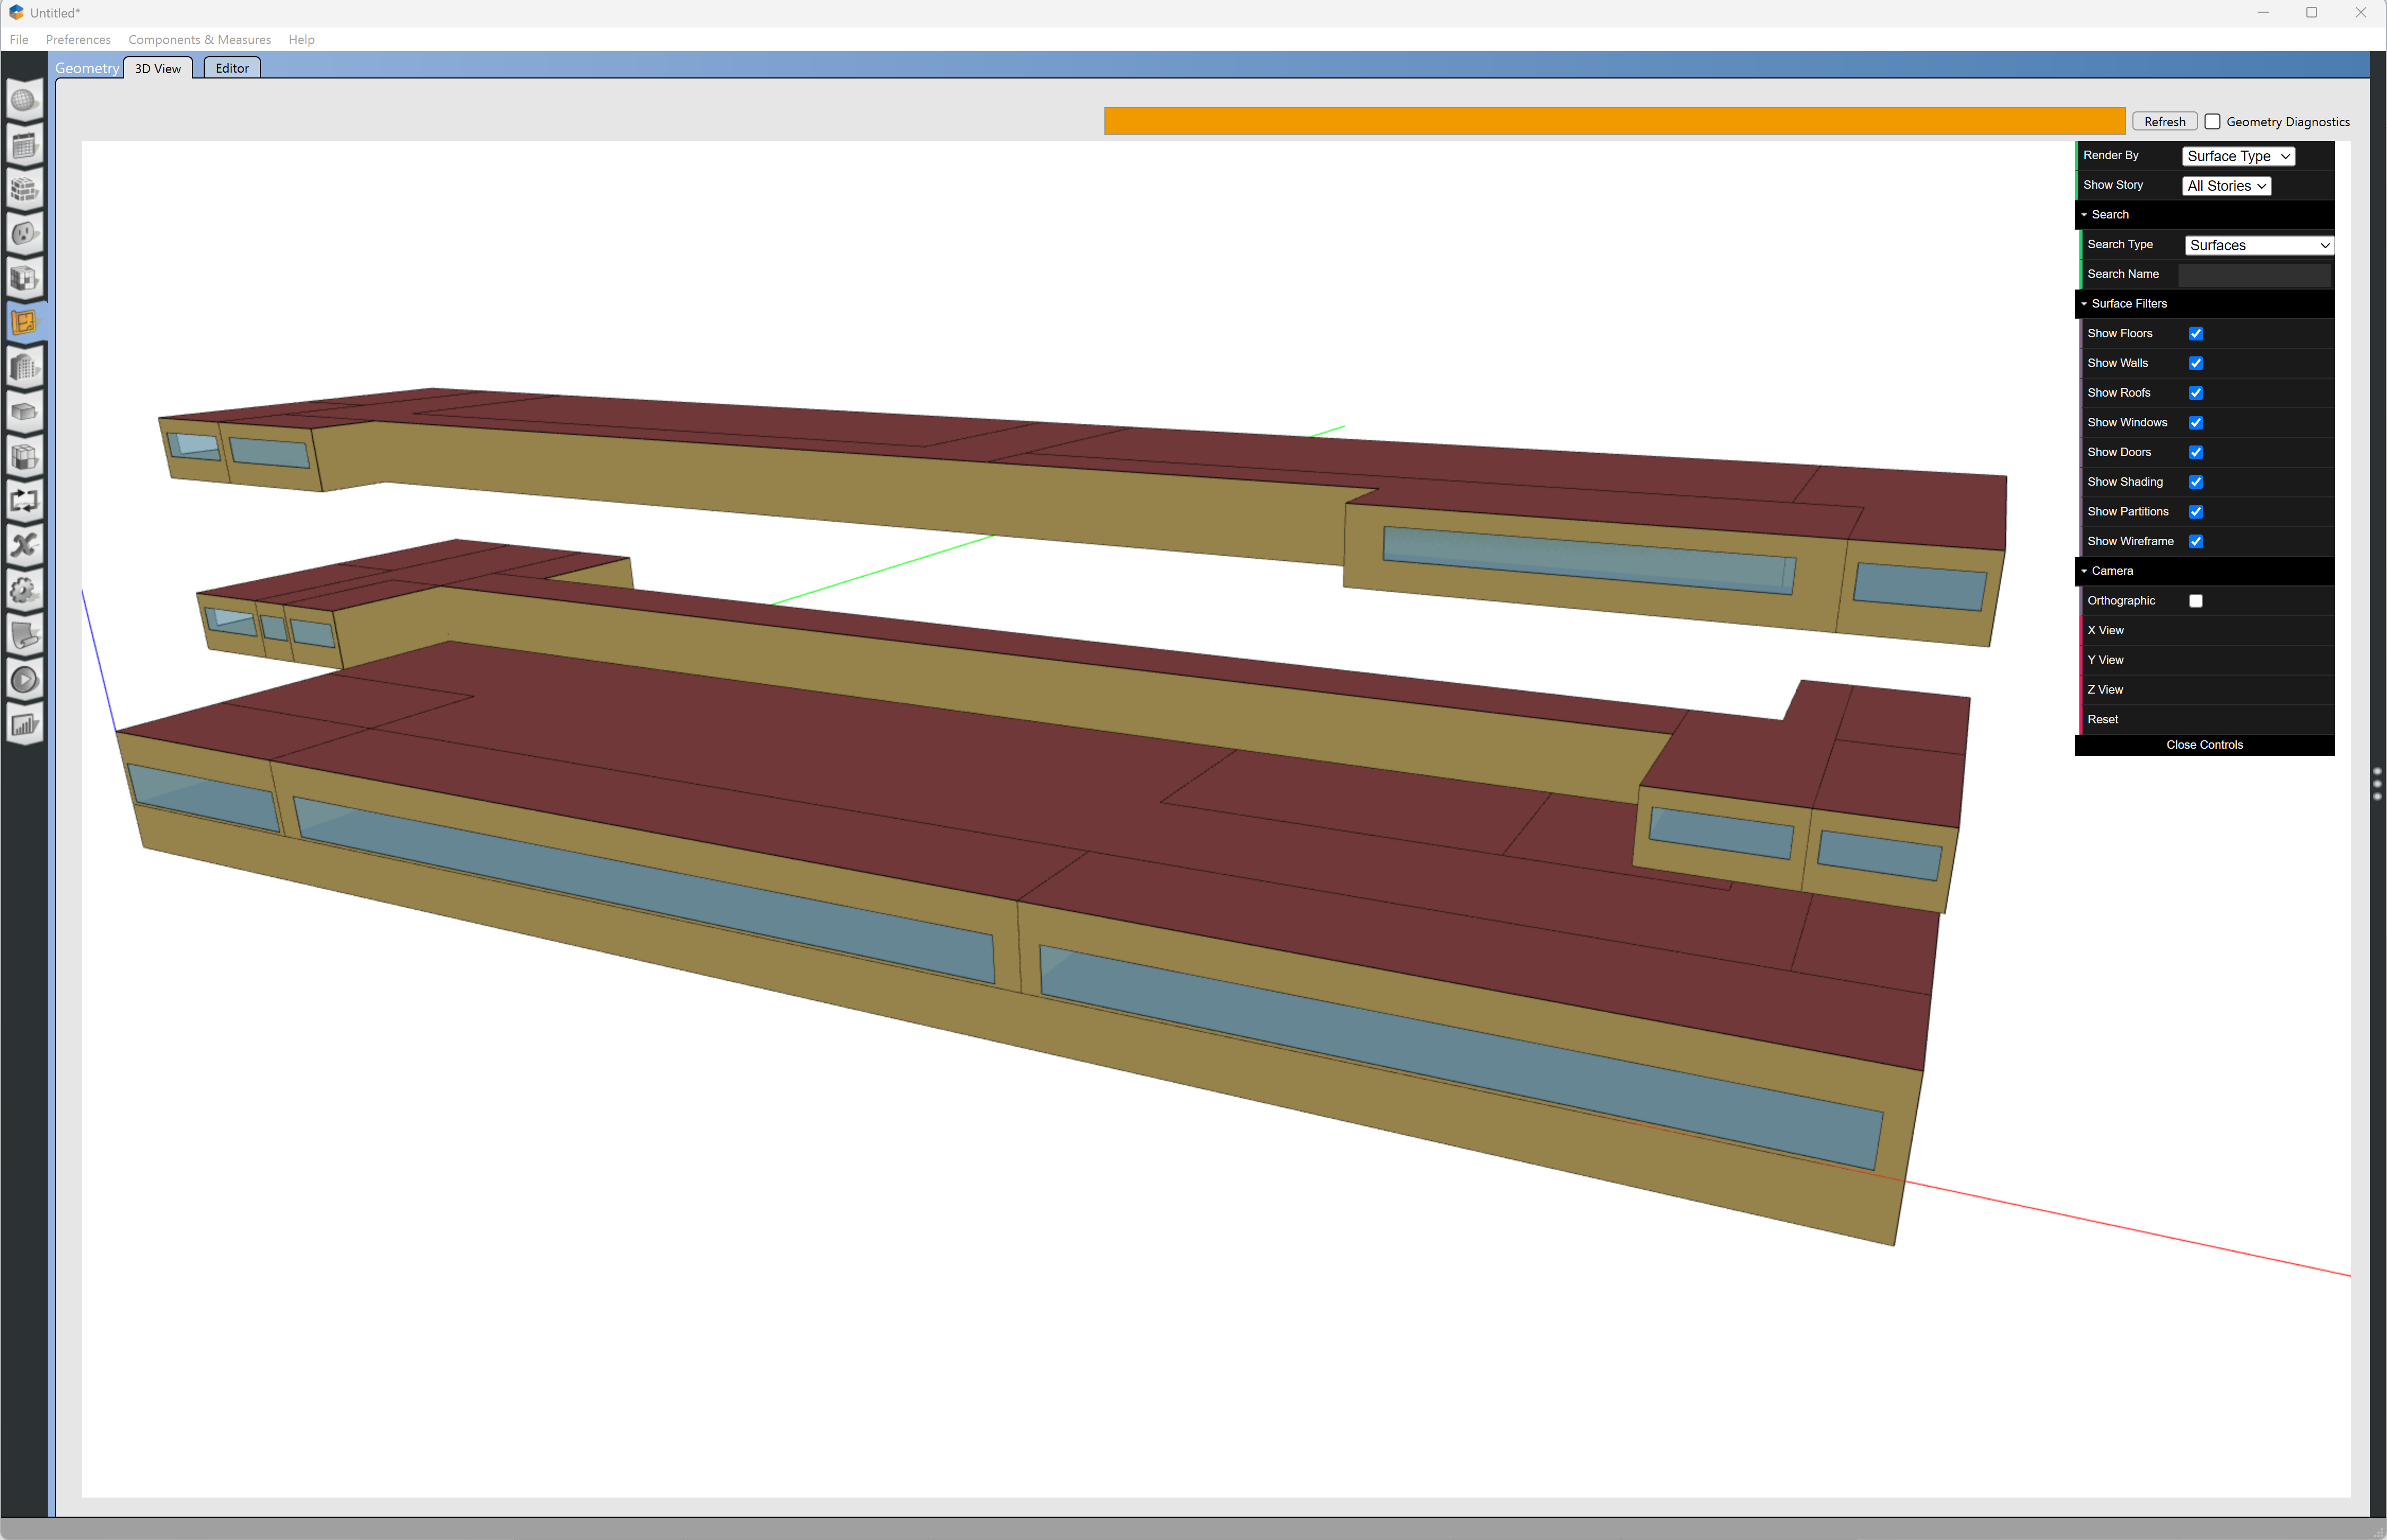Screen dimensions: 2387x1540
Task: Open the Simulation Settings gear icon
Action: click(24, 590)
